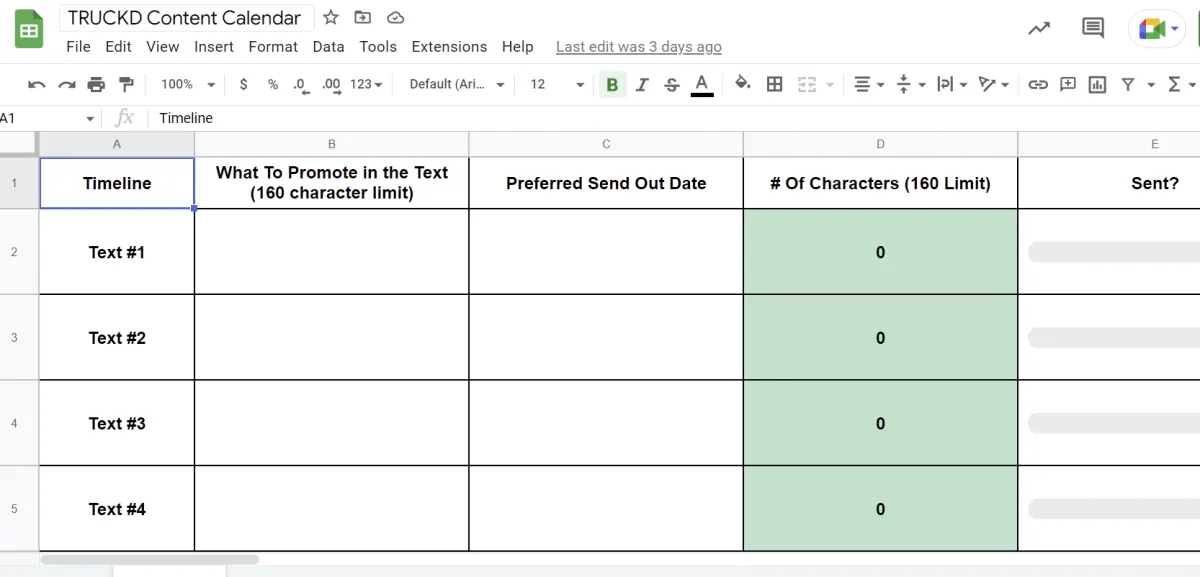Screen dimensions: 1200x577
Task: Select column D header
Action: point(880,144)
